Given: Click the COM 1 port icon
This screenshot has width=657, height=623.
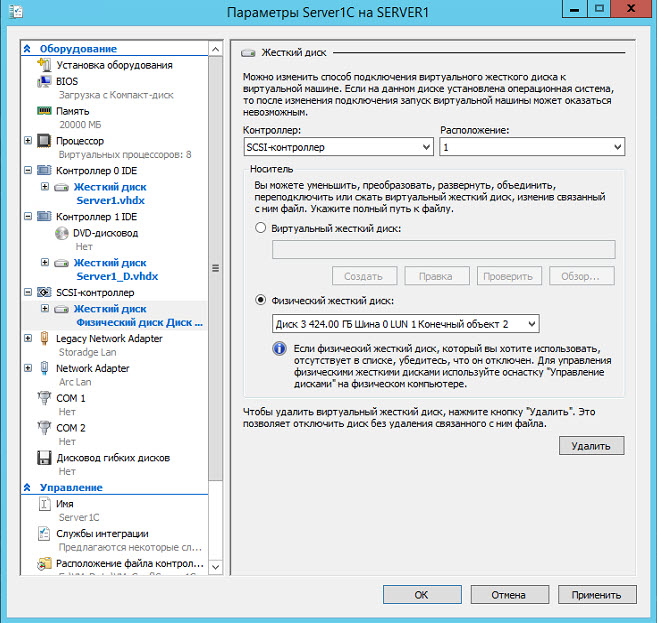Looking at the screenshot, I should click(x=44, y=398).
